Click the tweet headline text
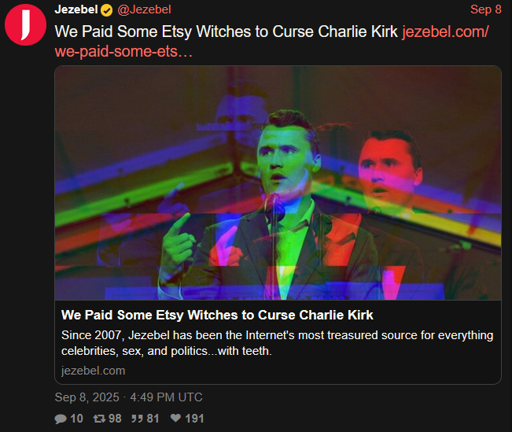Screen dimensions: 512x432 pos(226,32)
